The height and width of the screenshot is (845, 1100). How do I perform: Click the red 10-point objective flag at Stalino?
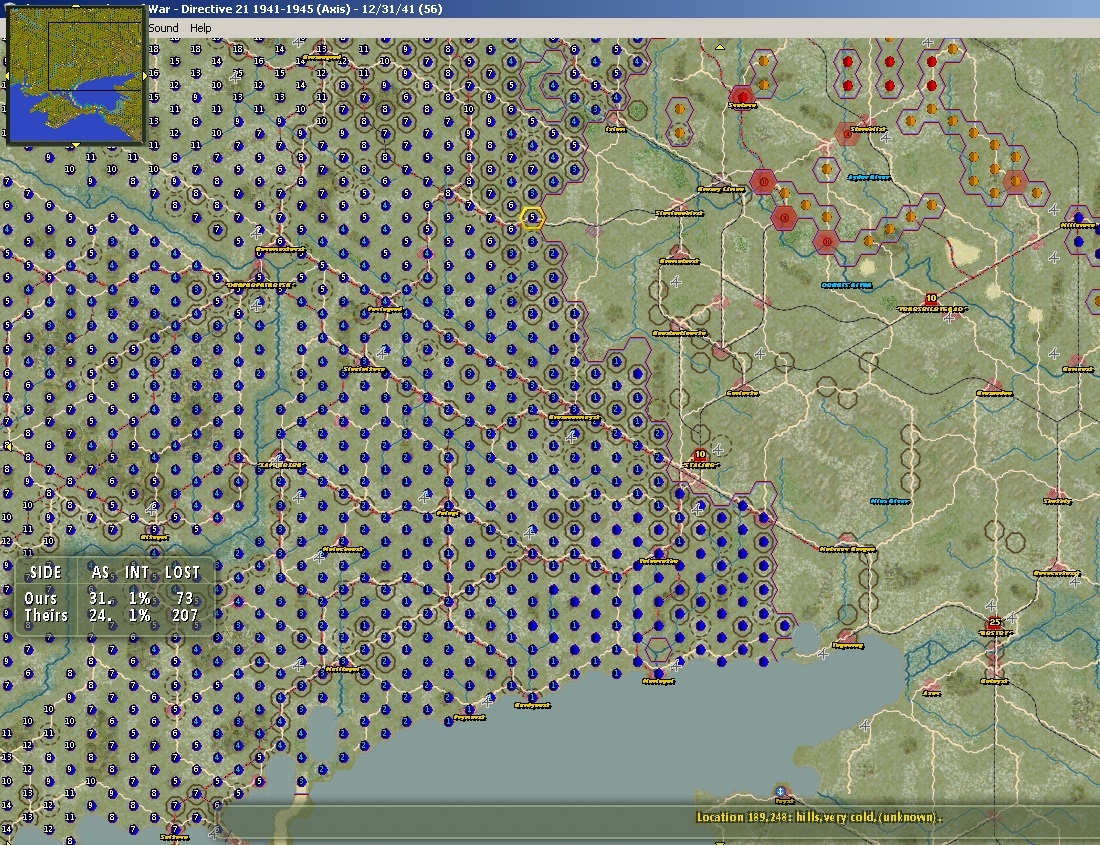699,454
